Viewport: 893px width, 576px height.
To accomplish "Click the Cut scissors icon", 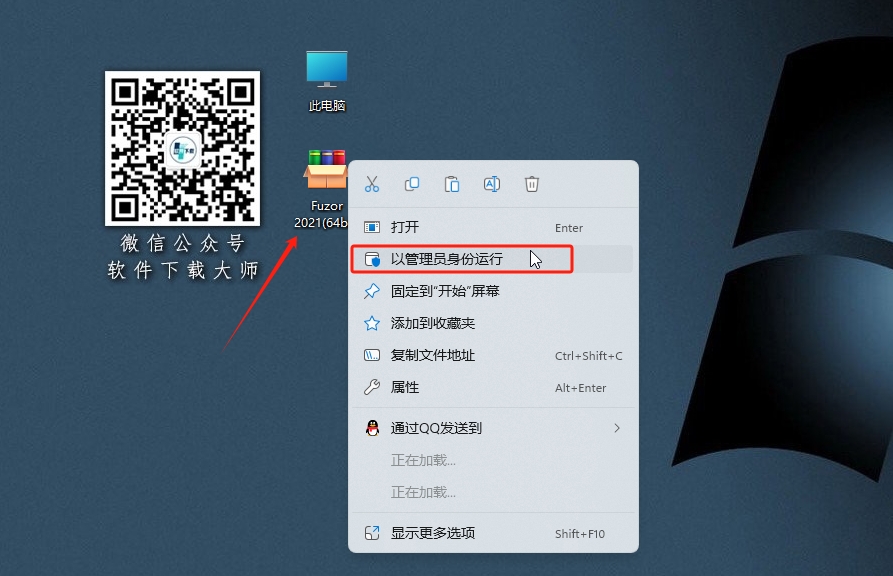I will click(x=372, y=184).
